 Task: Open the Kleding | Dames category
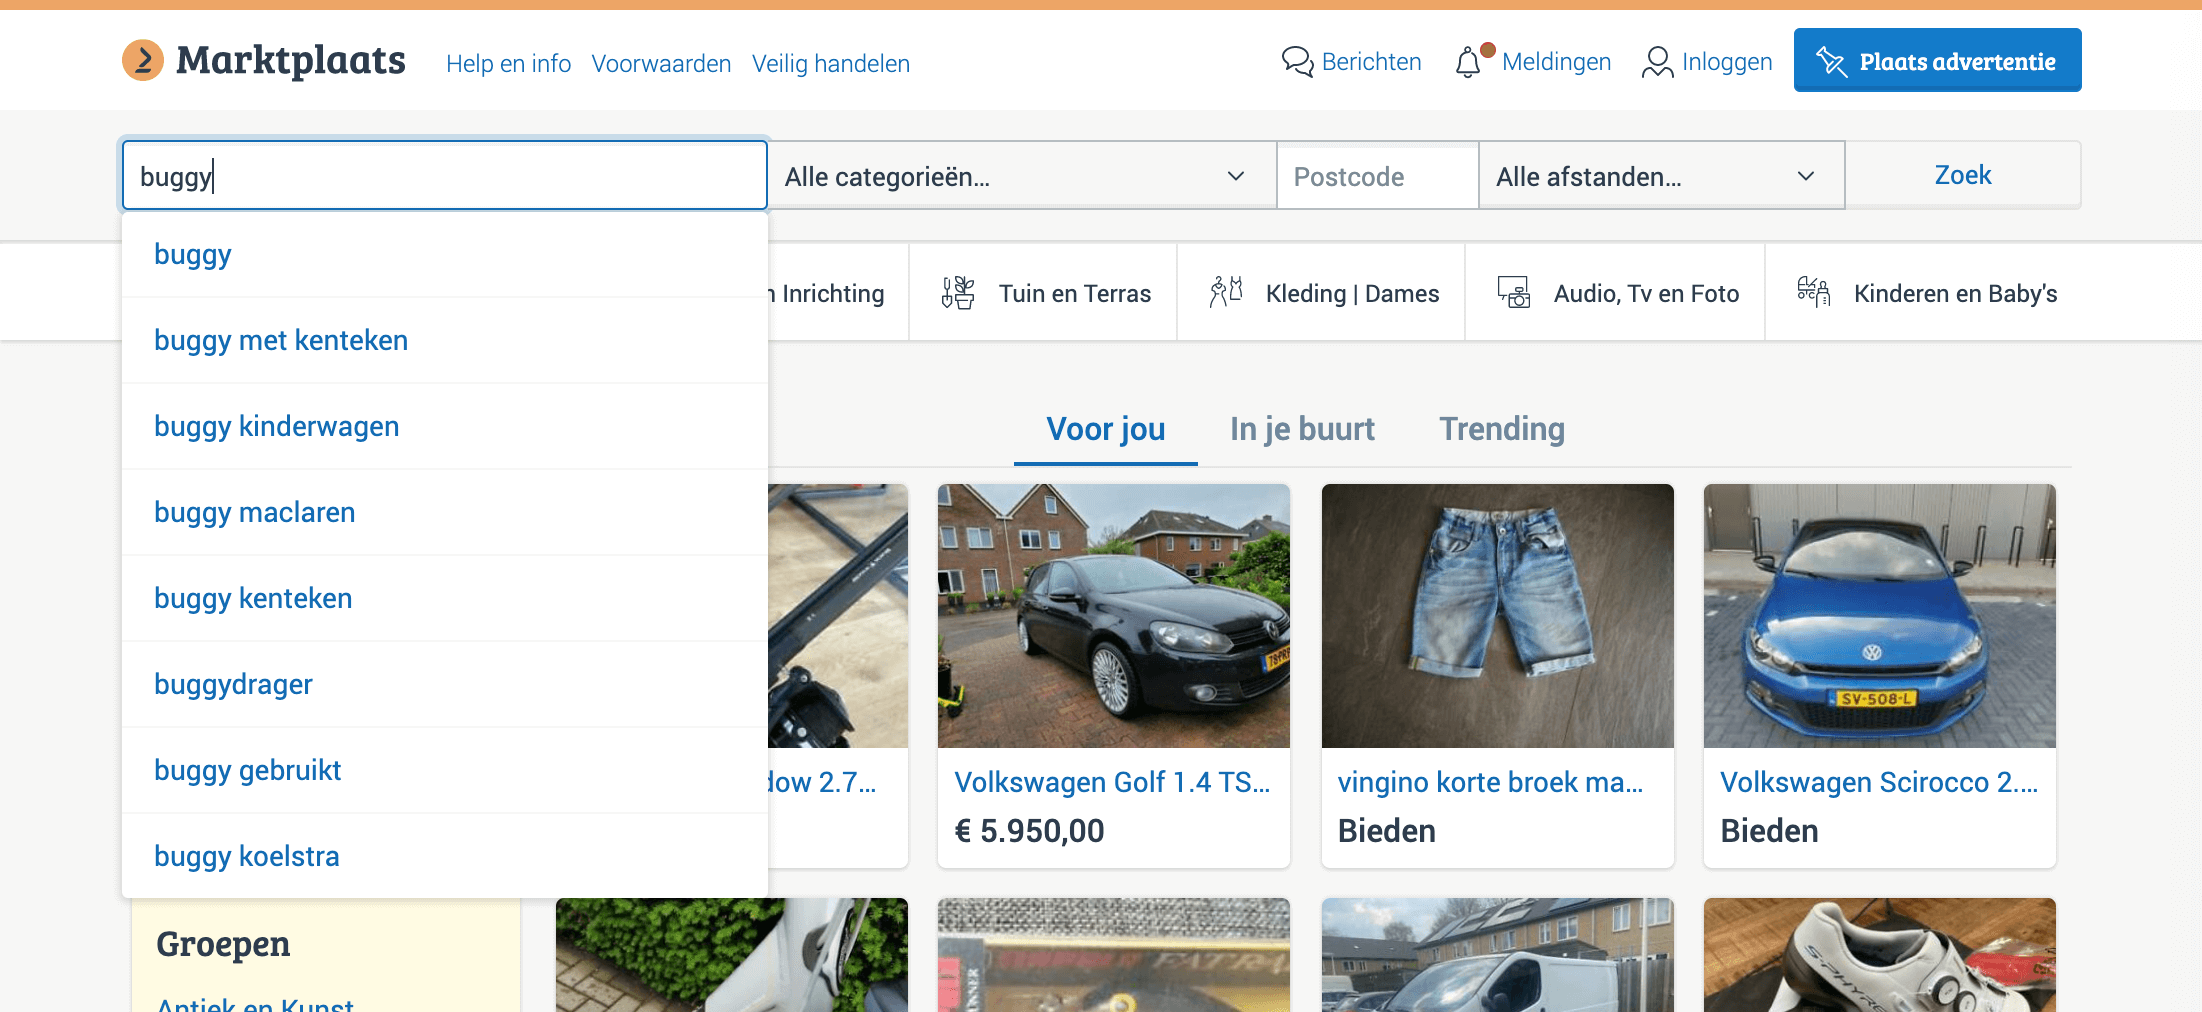[x=1321, y=293]
